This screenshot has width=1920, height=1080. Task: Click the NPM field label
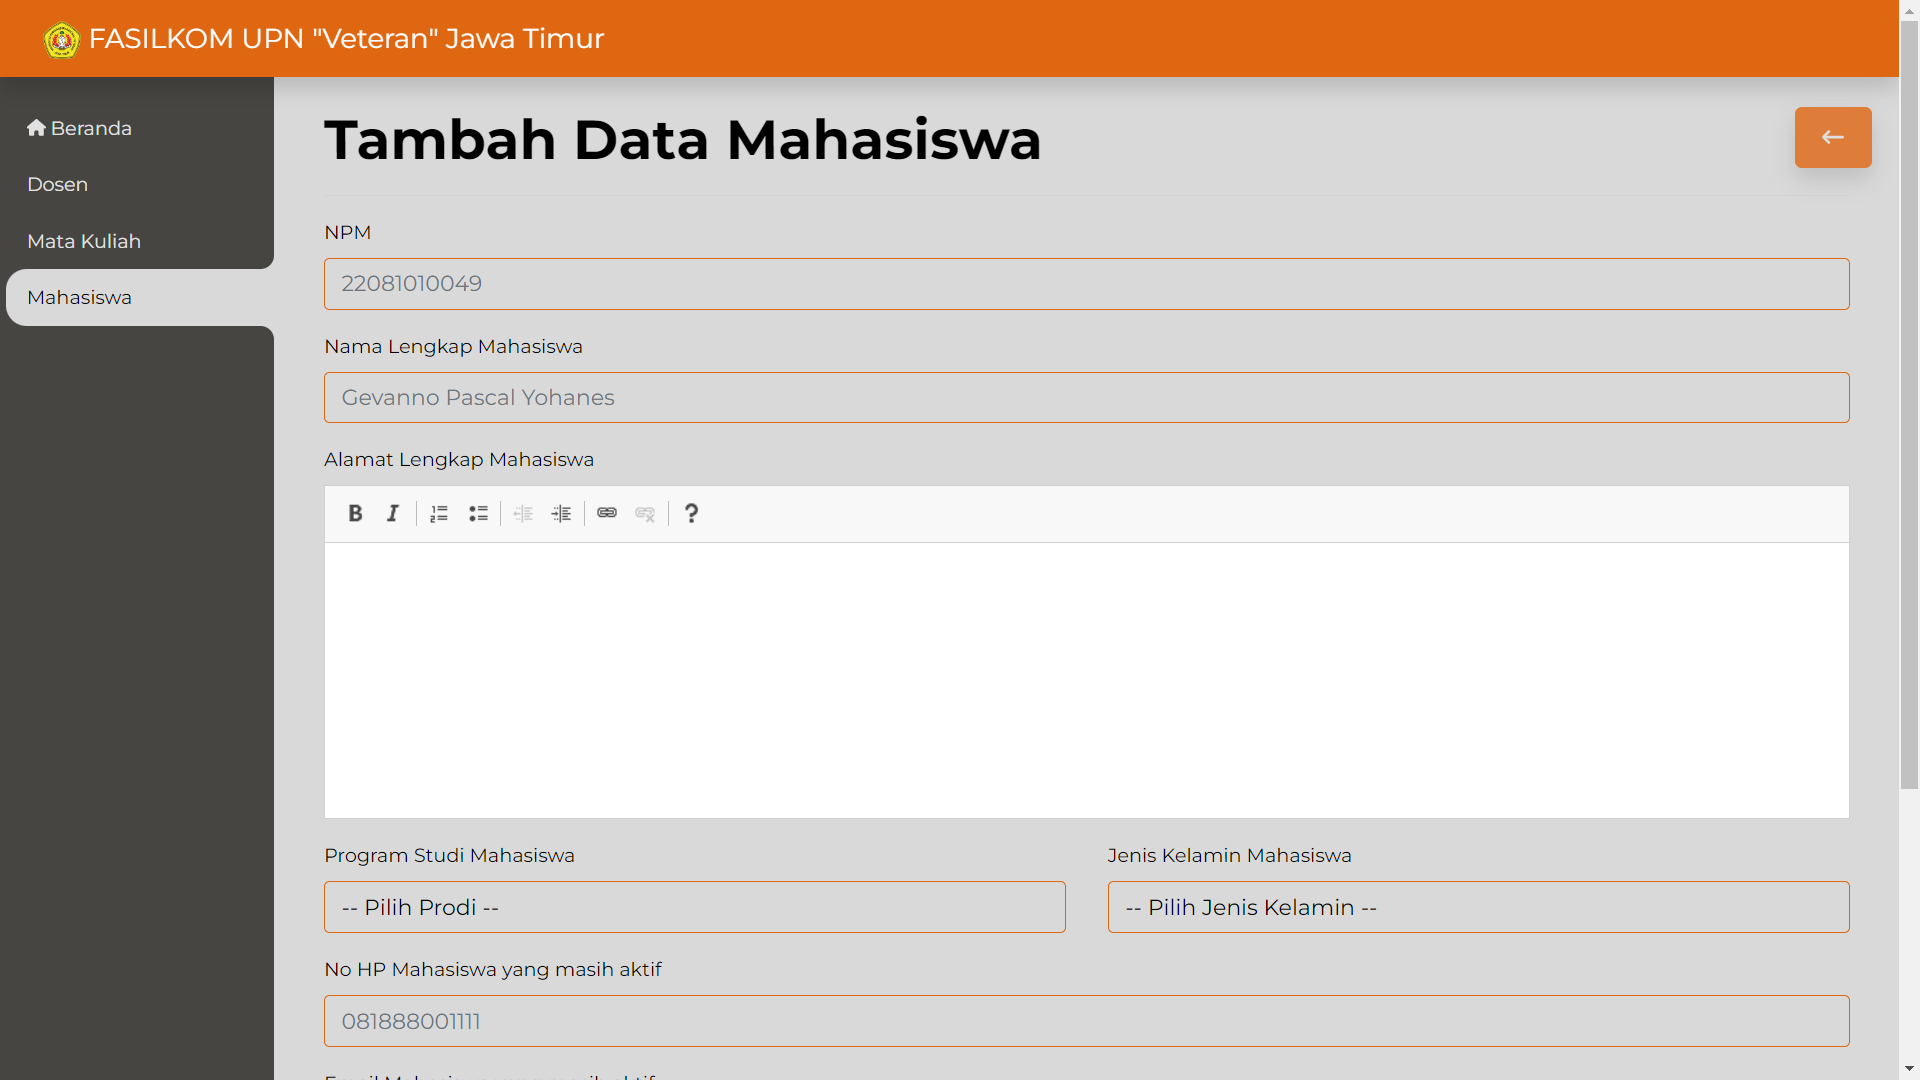coord(347,232)
